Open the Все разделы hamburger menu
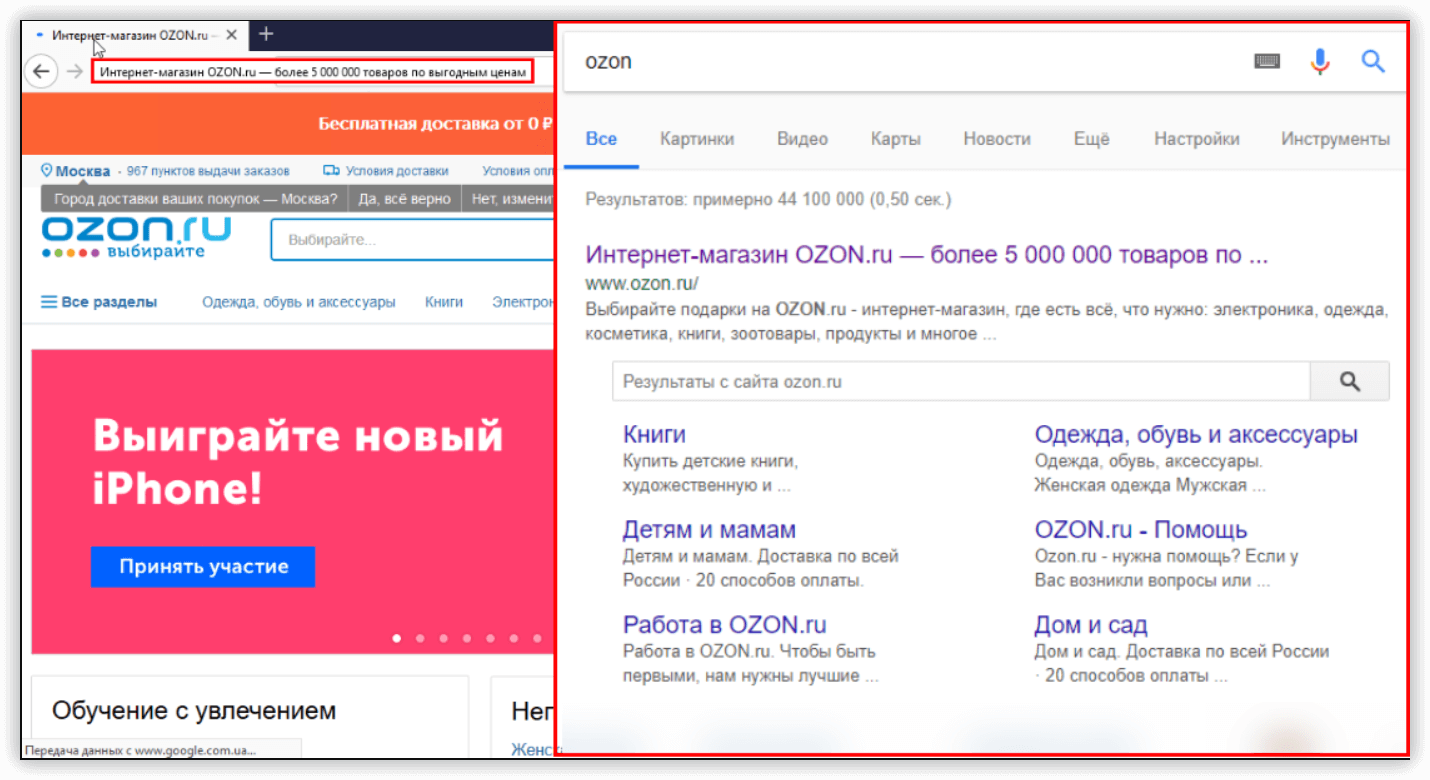 [99, 302]
